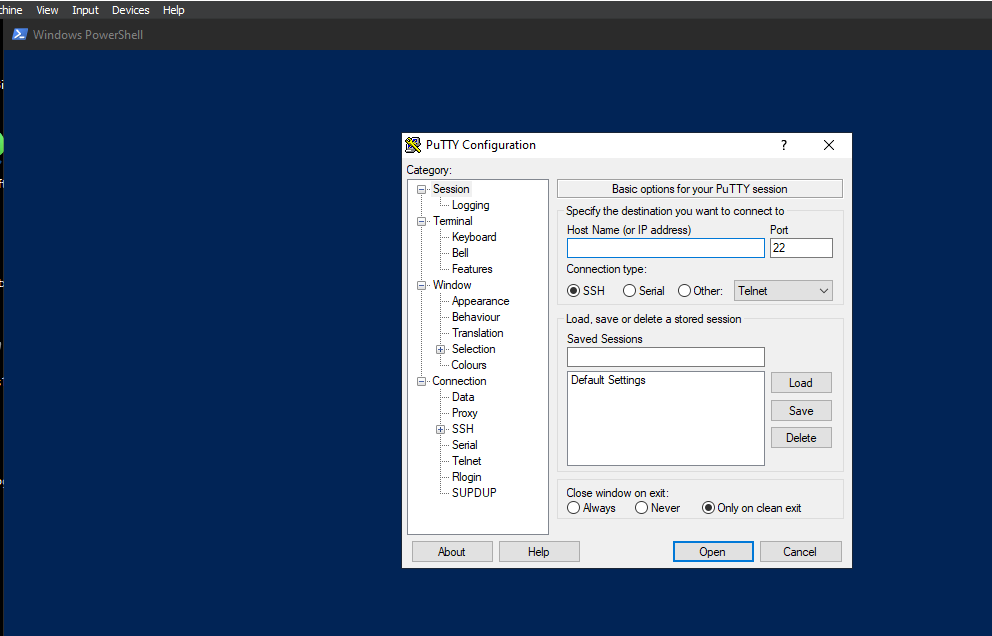Select Default Settings in the sessions list
This screenshot has width=992, height=636.
point(608,380)
